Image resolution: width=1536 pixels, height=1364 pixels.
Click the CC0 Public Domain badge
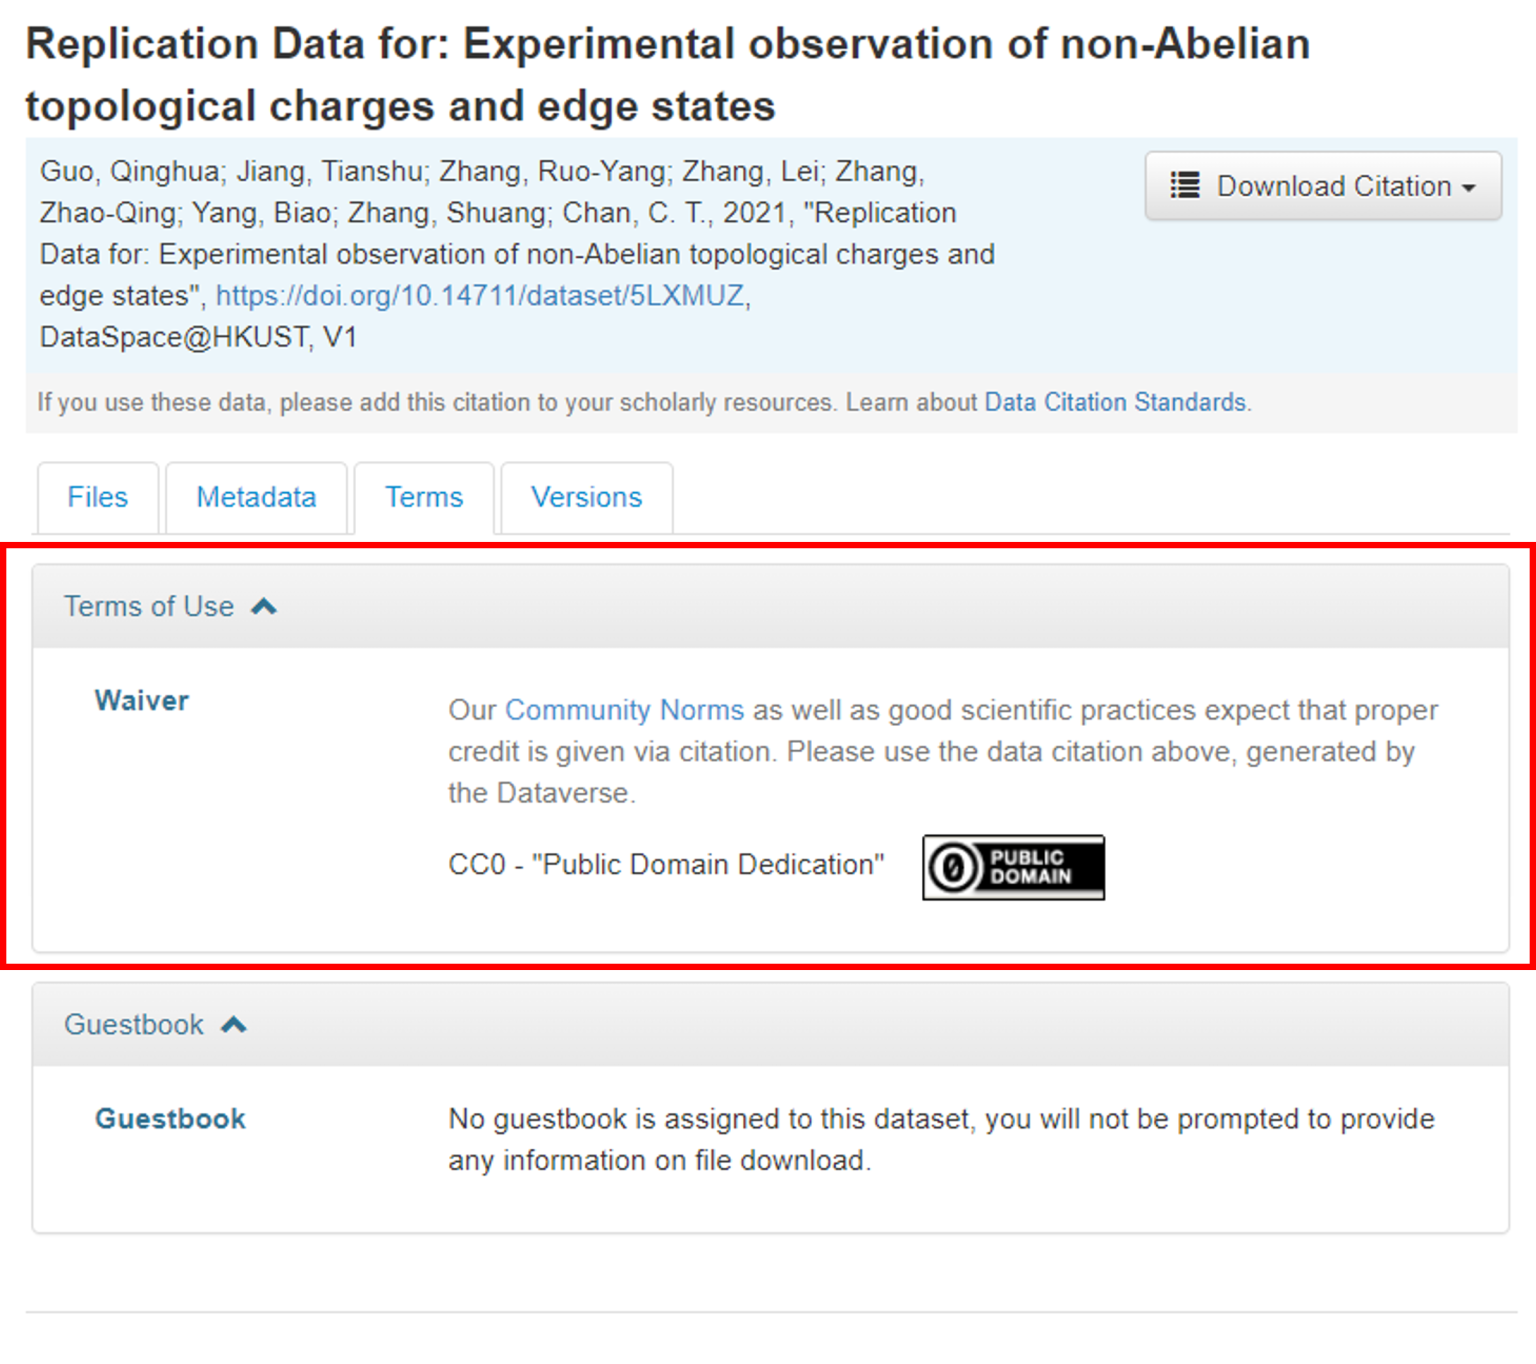tap(1012, 868)
